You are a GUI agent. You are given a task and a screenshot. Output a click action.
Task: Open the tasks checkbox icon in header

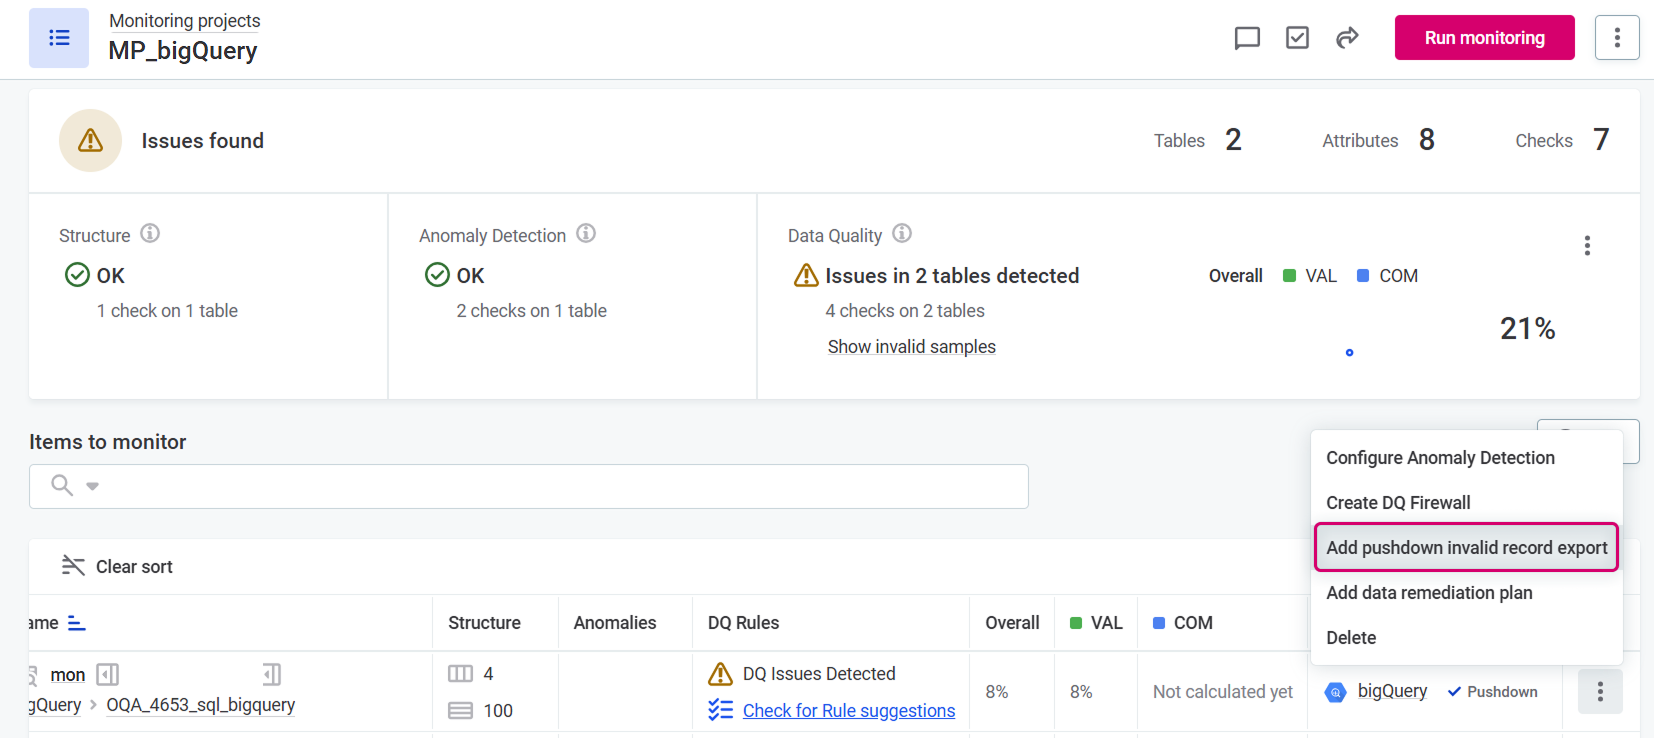(1297, 38)
